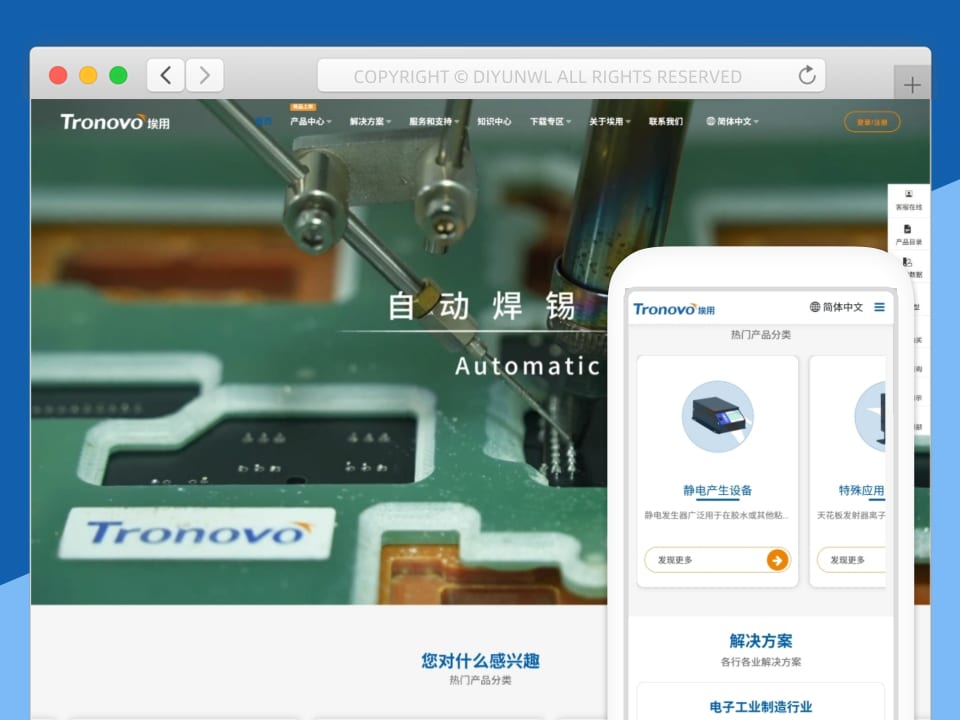
Task: Open 客服在线 in the right sidebar
Action: click(909, 200)
